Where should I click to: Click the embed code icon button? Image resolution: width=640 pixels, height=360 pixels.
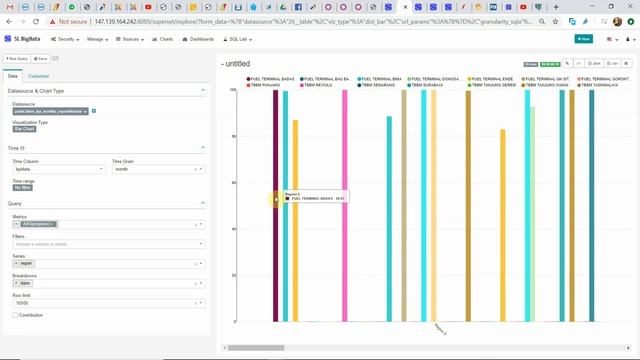click(x=578, y=64)
